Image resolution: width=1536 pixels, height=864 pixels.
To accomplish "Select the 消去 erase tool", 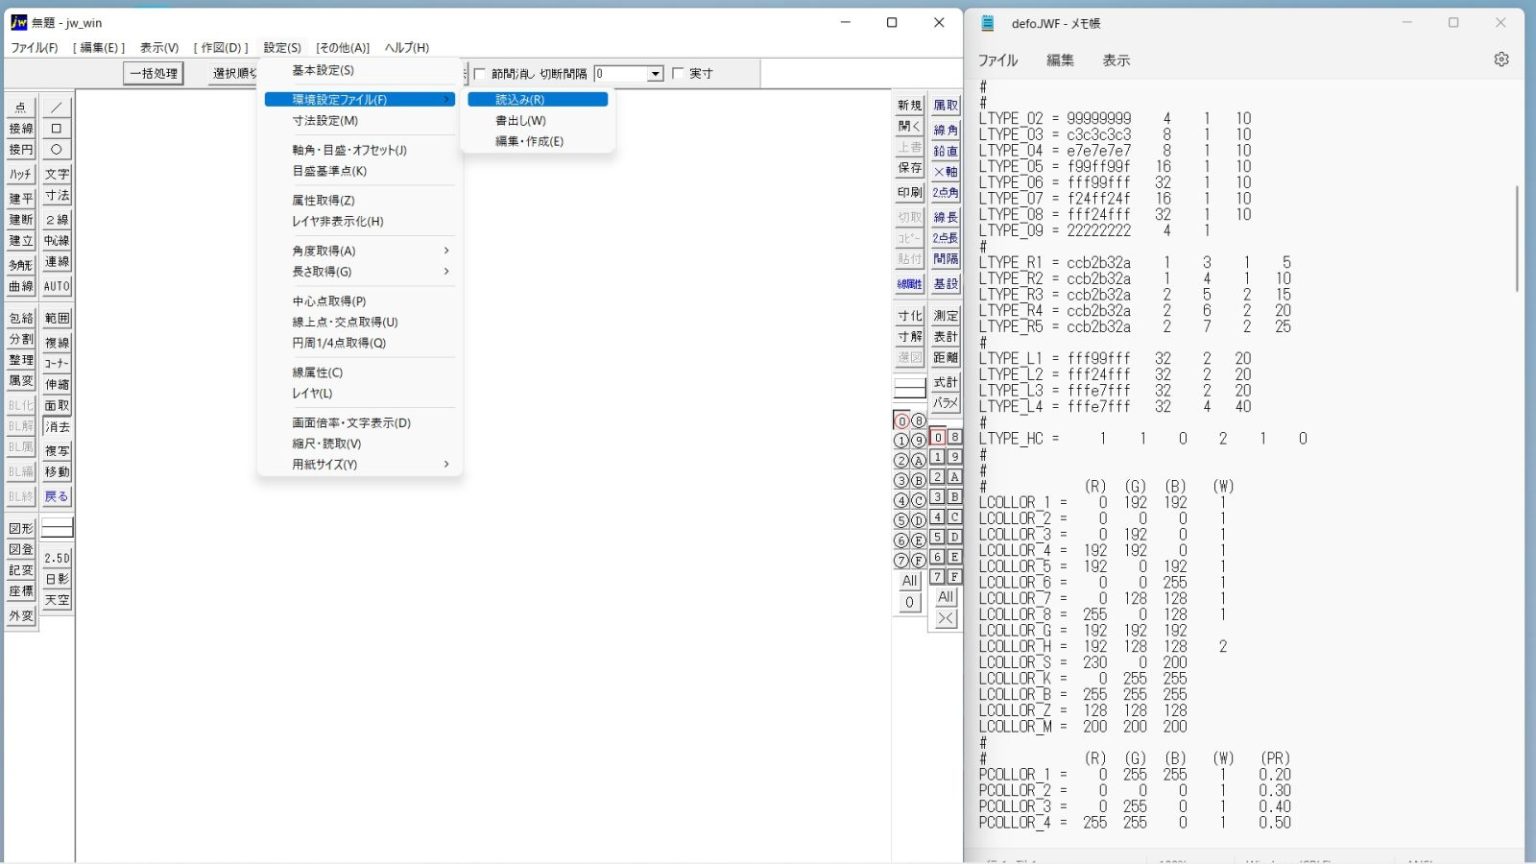I will 57,427.
